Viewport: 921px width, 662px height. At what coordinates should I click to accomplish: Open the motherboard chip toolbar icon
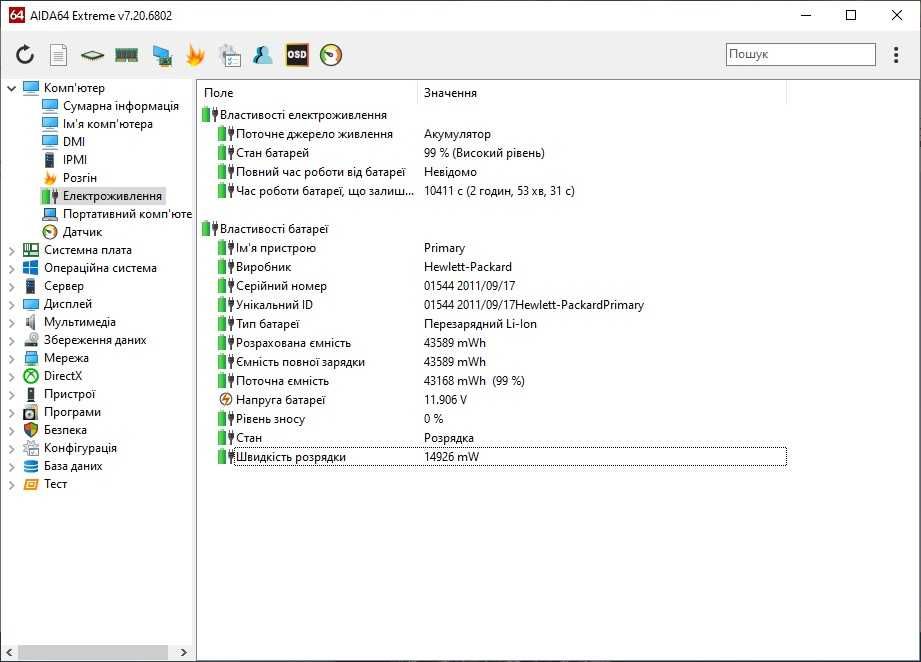point(92,55)
